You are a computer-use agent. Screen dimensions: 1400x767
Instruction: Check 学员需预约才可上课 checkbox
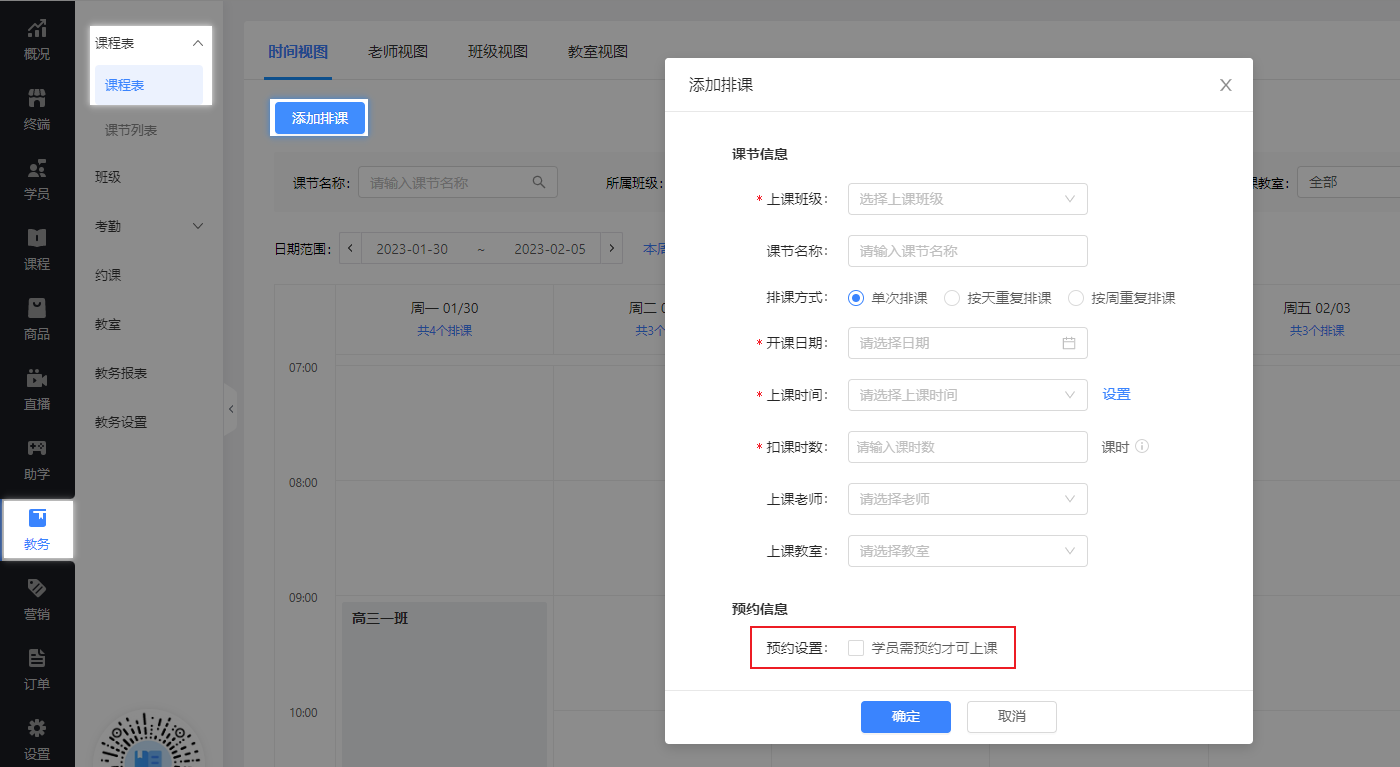856,648
